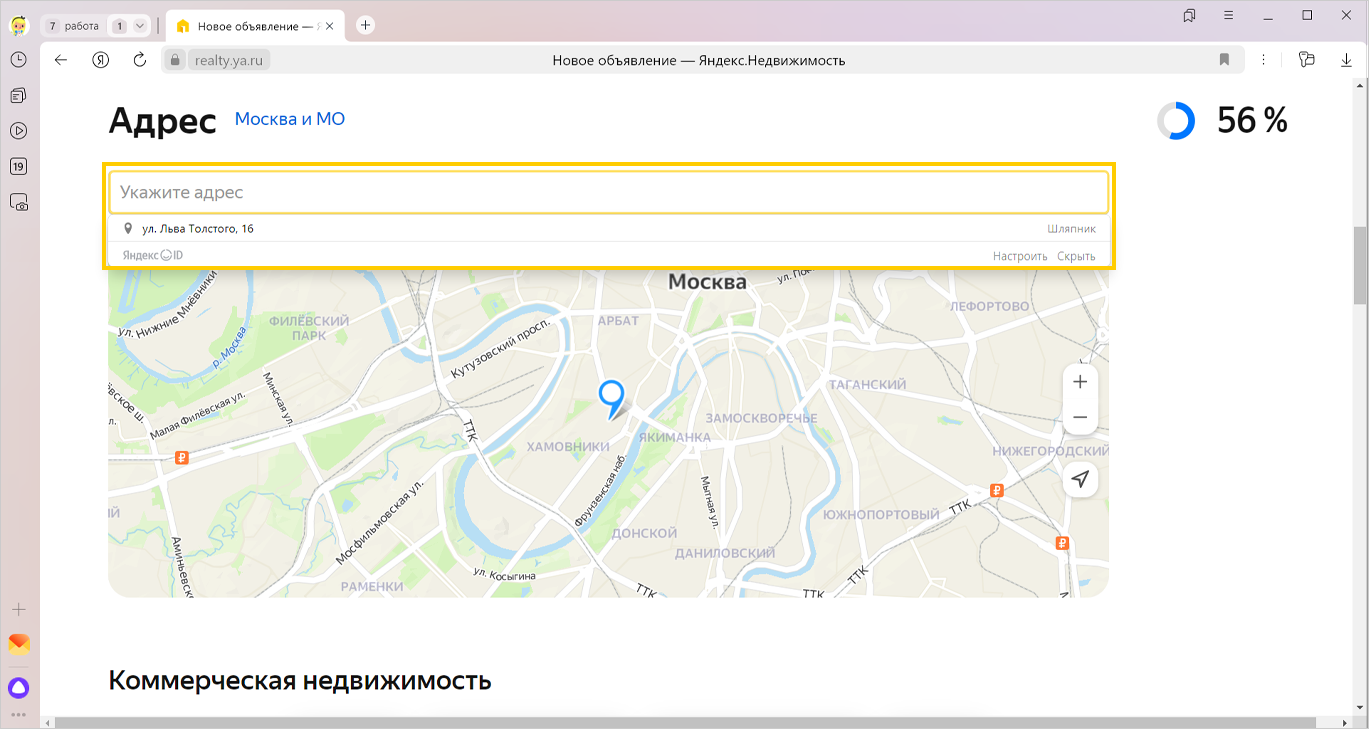Launch Alice assistant in the sidebar

19,688
